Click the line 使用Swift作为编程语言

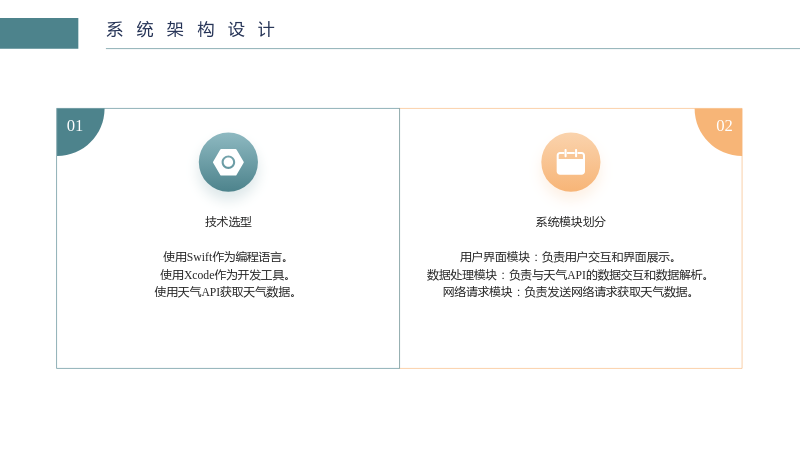click(226, 257)
